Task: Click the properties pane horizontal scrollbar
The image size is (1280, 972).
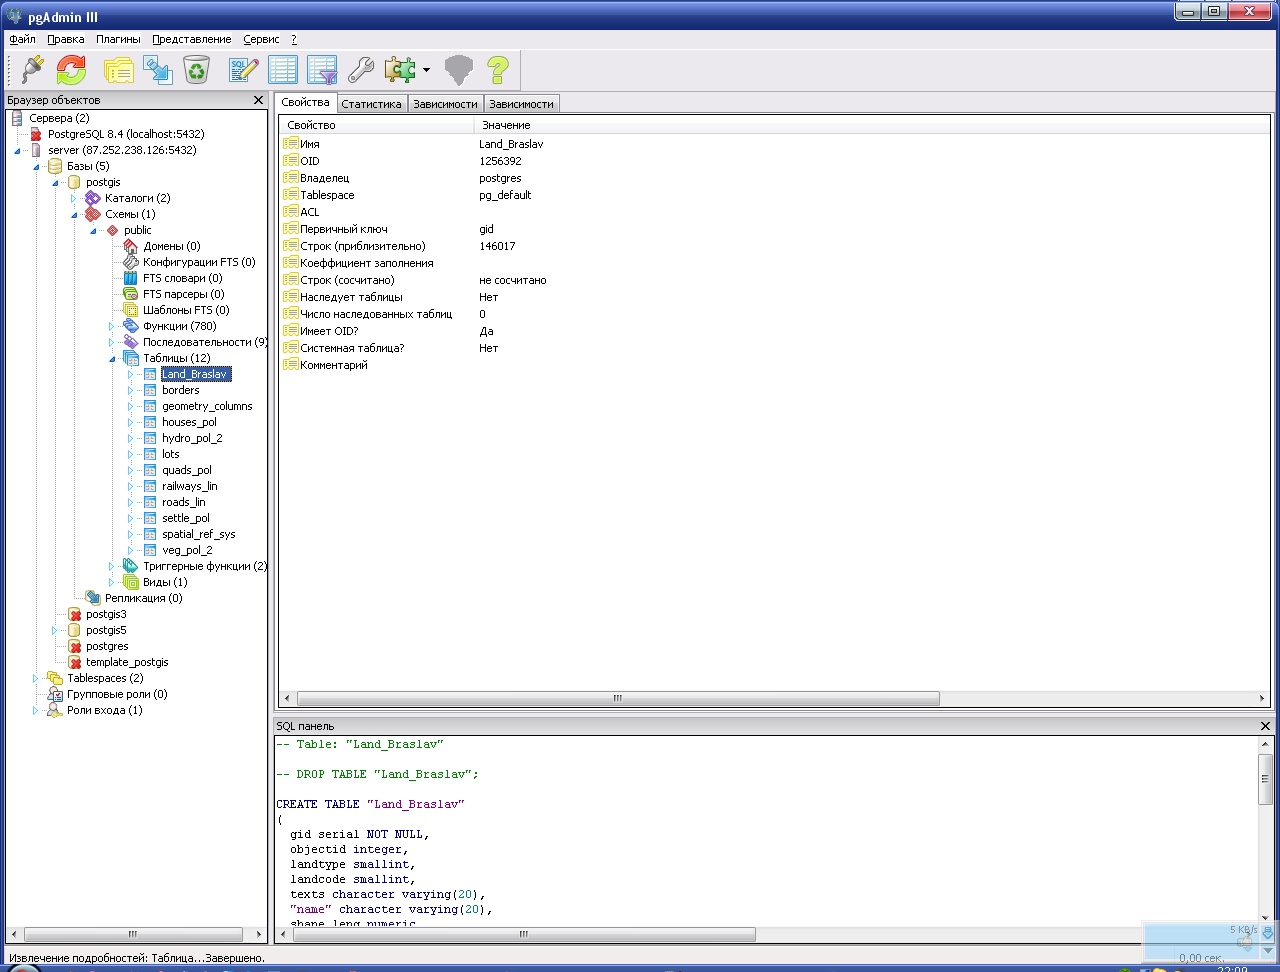Action: [617, 698]
